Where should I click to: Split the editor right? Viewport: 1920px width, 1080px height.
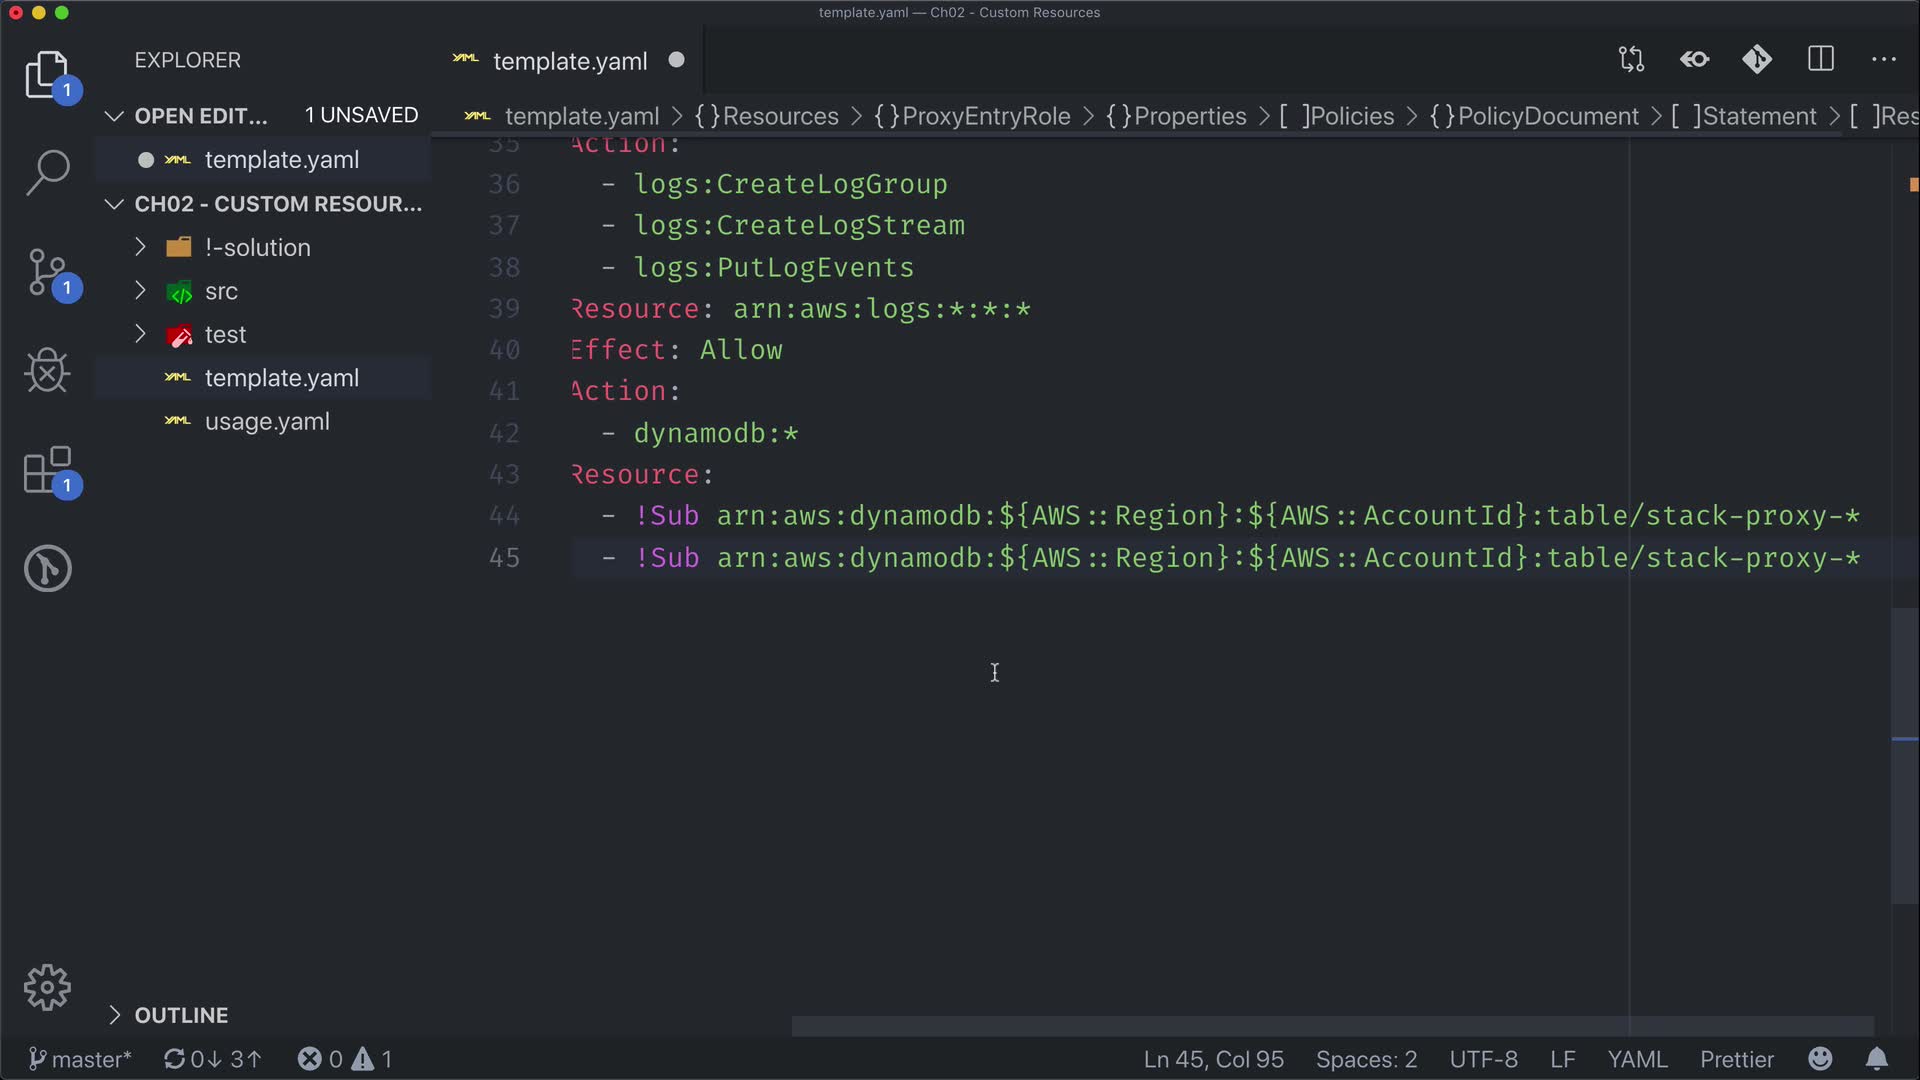(1821, 60)
